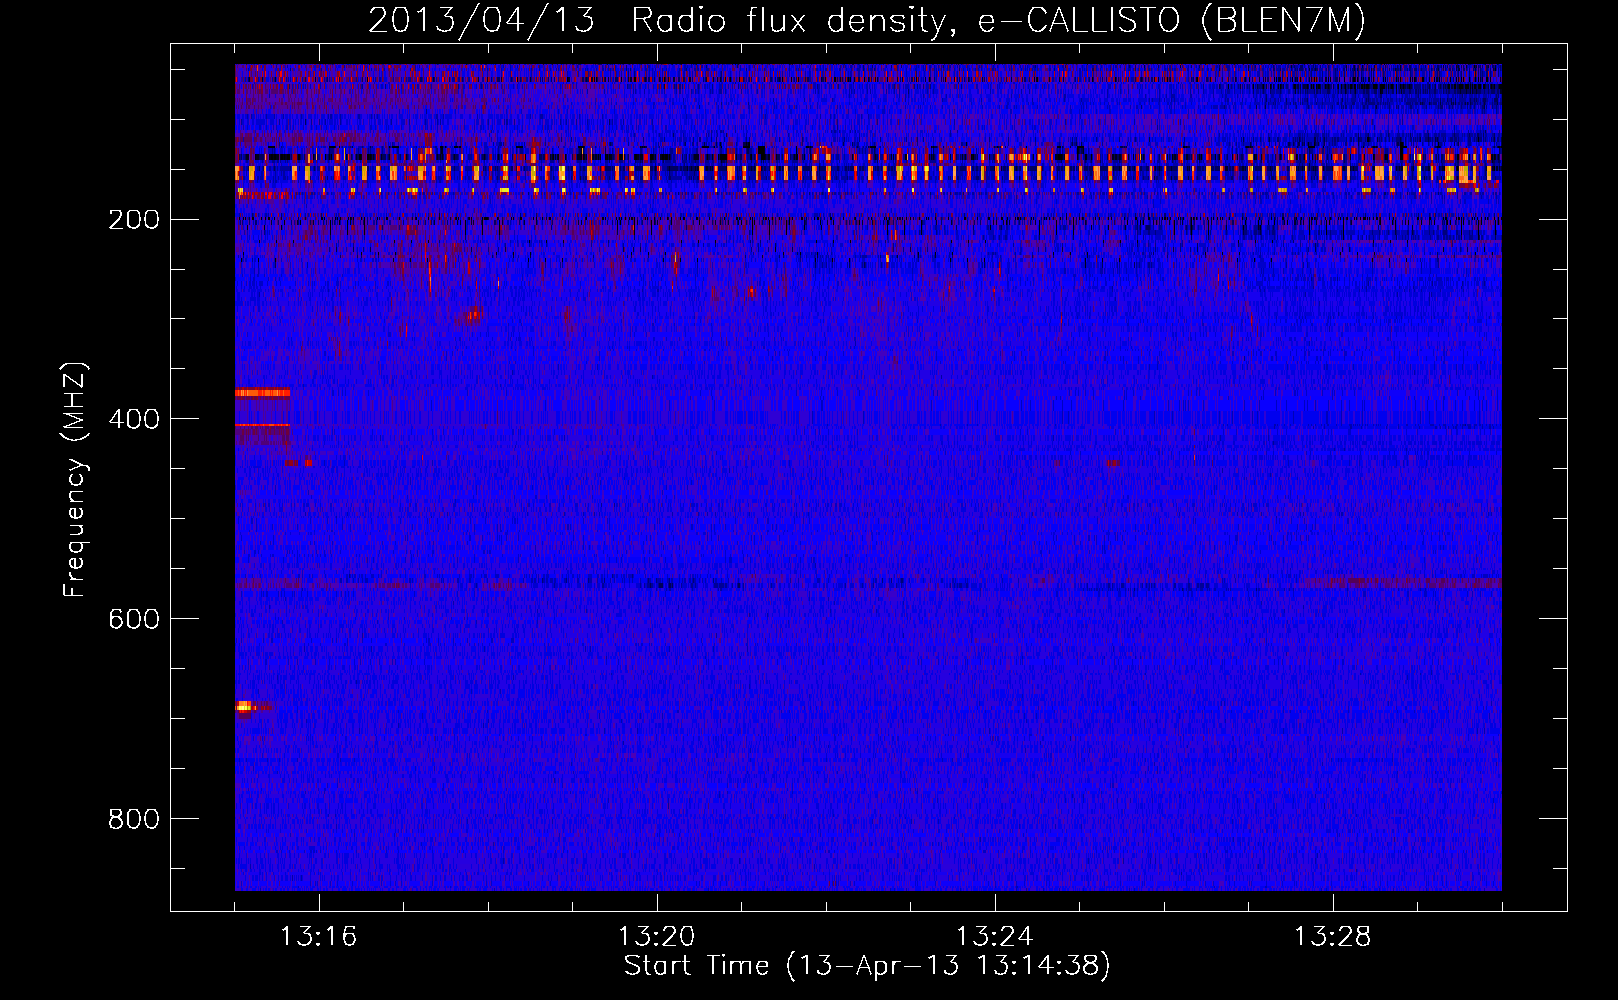Click the 600 frequency tick label

(x=134, y=619)
